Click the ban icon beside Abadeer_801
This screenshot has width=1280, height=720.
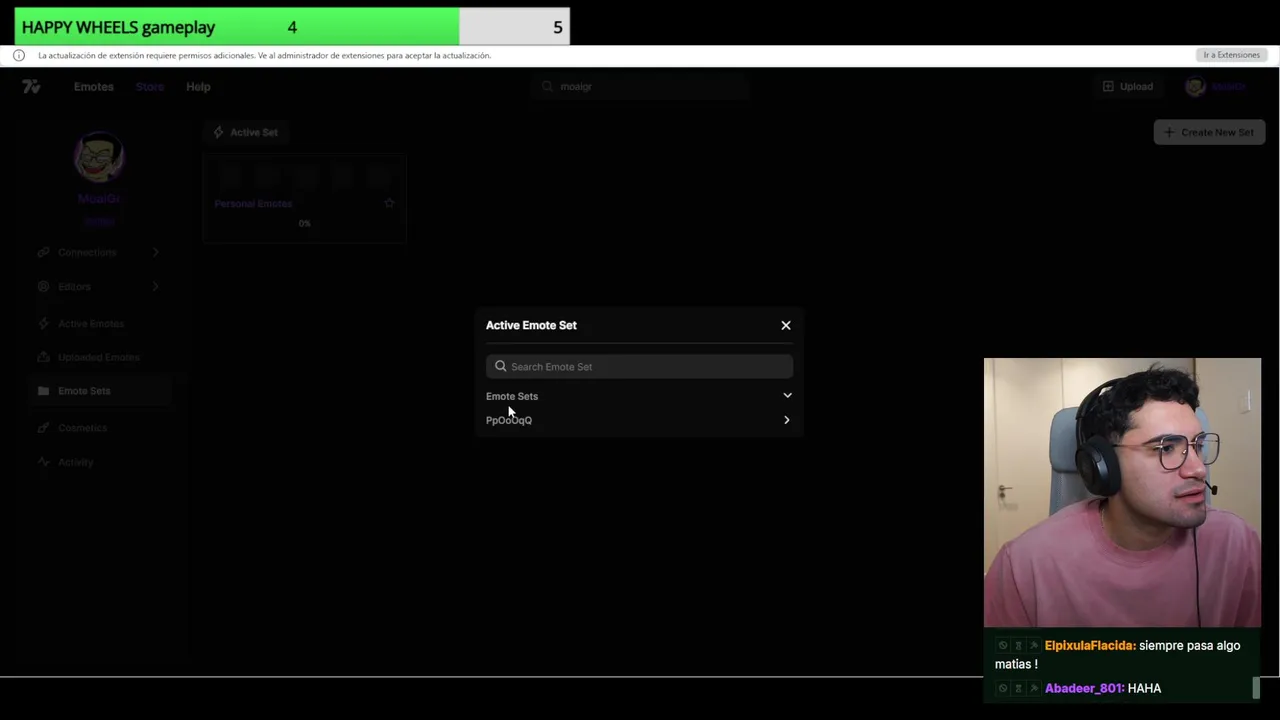tap(1003, 689)
